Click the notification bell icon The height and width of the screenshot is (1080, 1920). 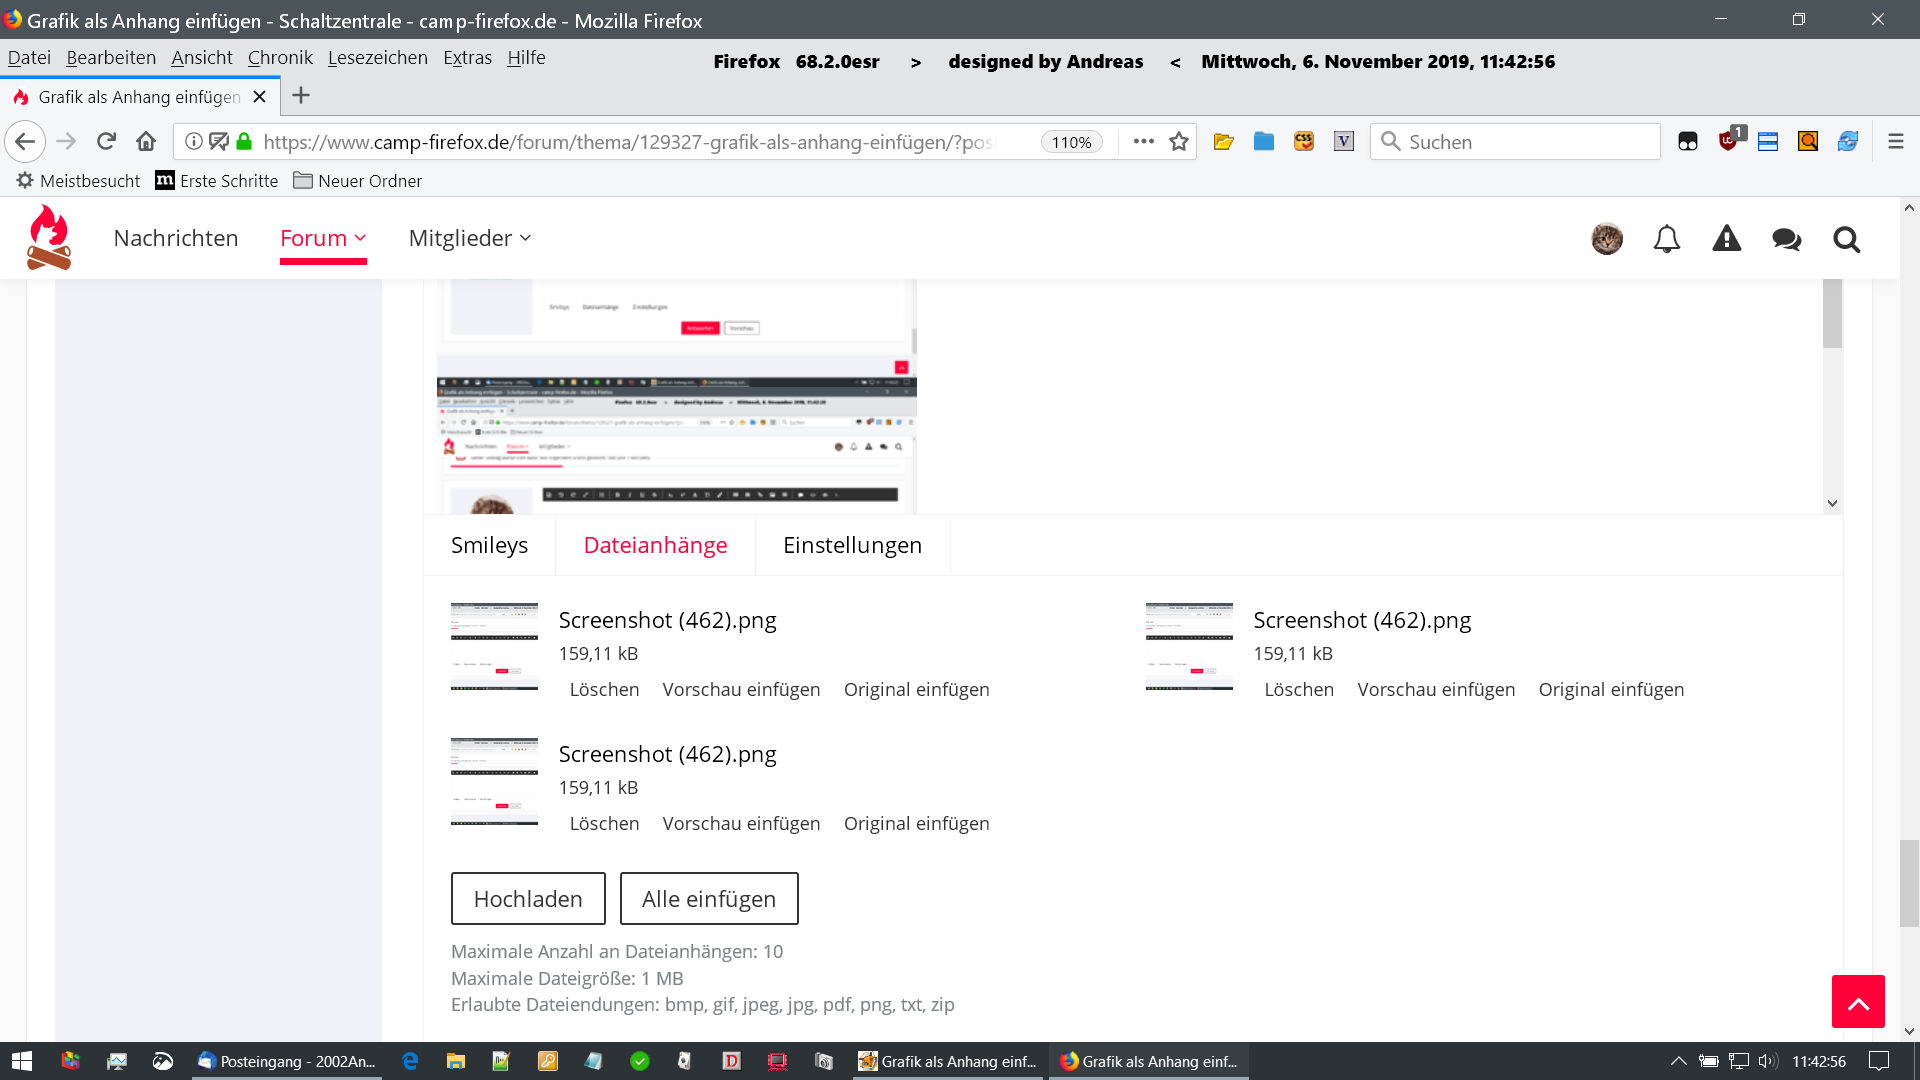1666,239
